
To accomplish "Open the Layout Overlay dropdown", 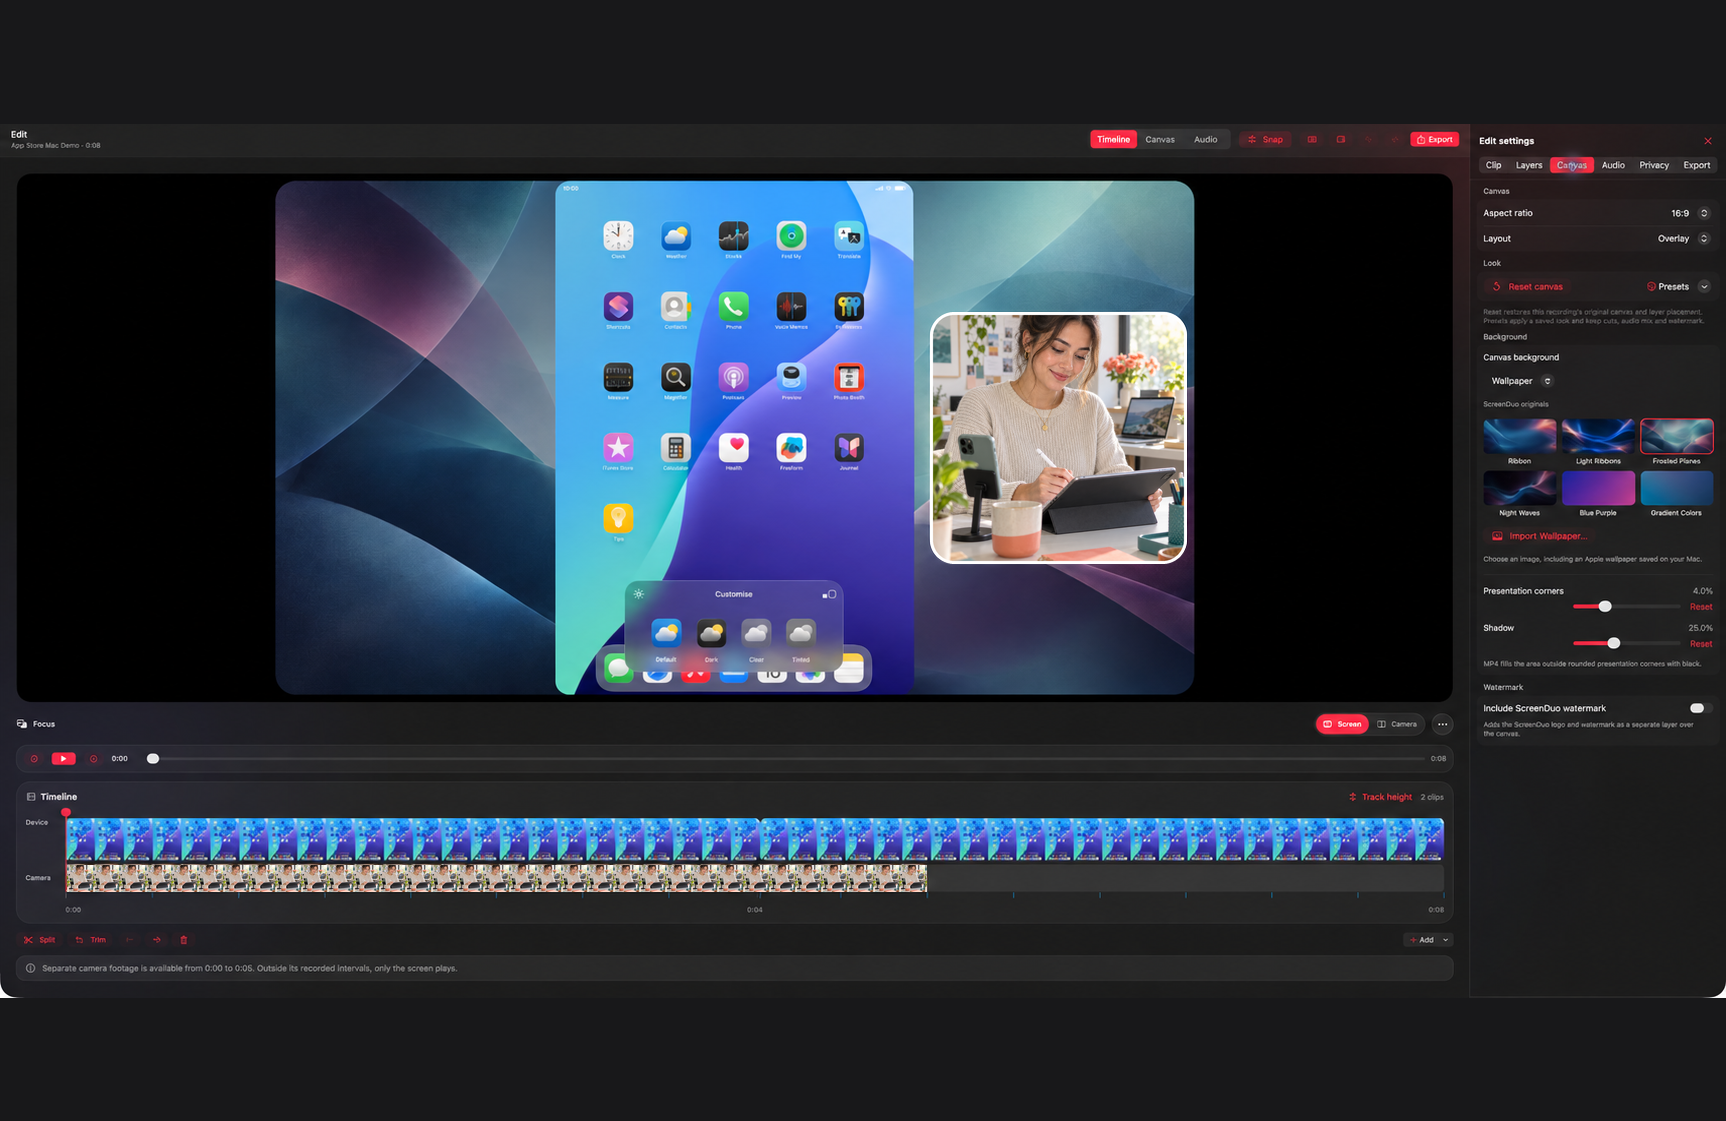I will (x=1683, y=239).
